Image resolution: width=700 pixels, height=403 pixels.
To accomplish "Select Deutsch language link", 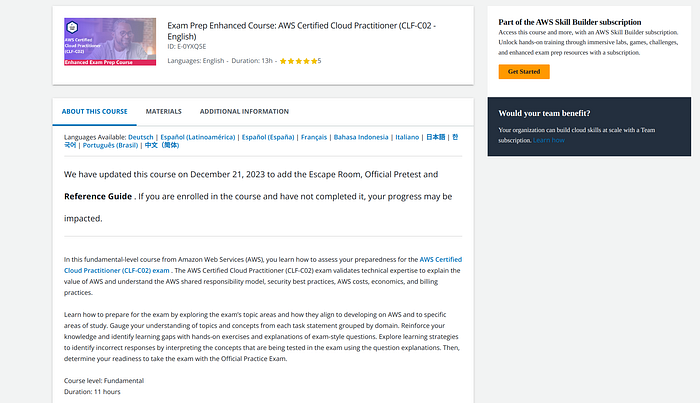I will point(141,135).
